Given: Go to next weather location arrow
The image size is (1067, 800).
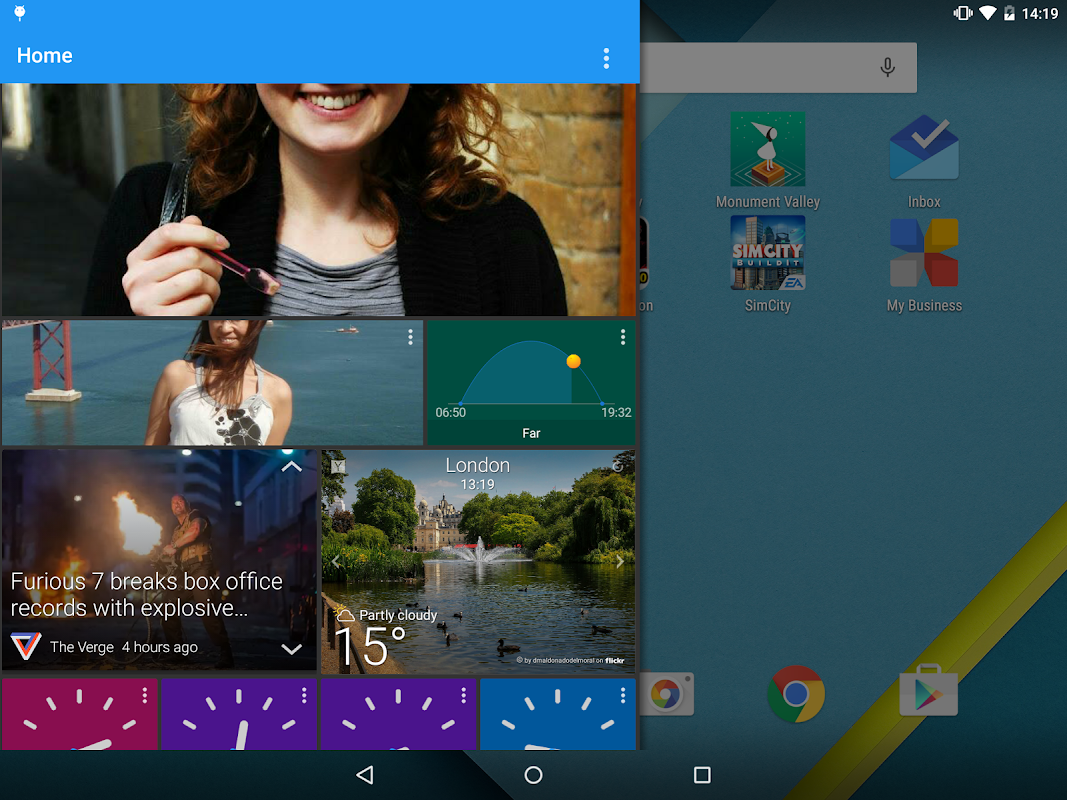Looking at the screenshot, I should point(620,561).
